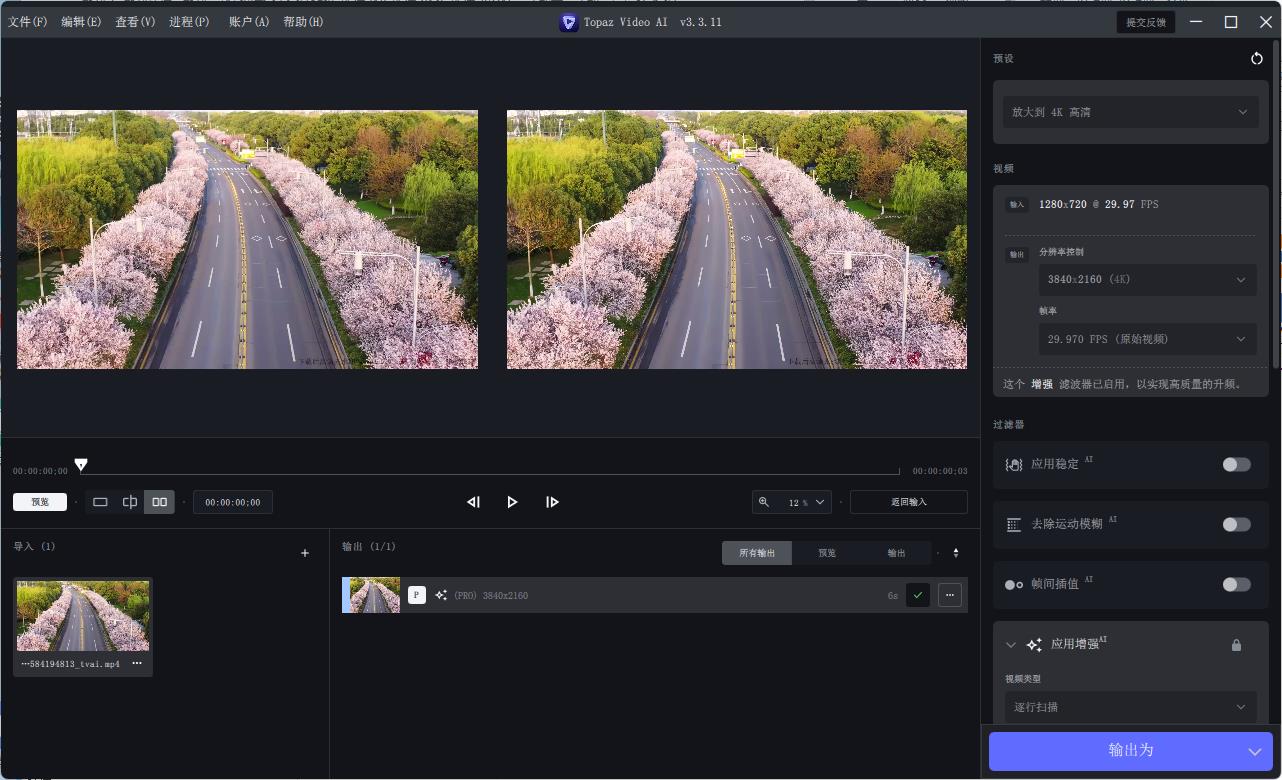1282x780 pixels.
Task: Click the timeline playhead marker
Action: pyautogui.click(x=81, y=464)
